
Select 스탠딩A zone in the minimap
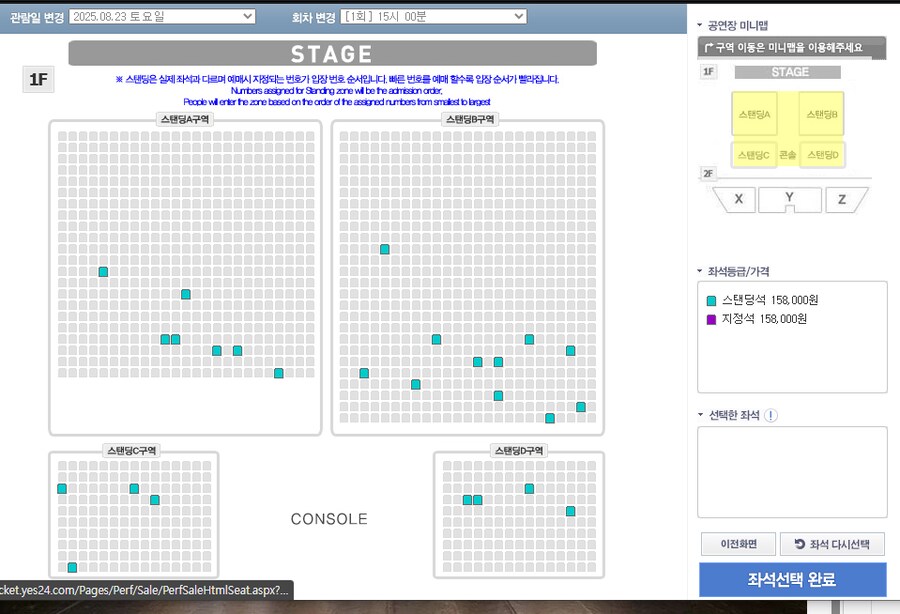click(755, 114)
